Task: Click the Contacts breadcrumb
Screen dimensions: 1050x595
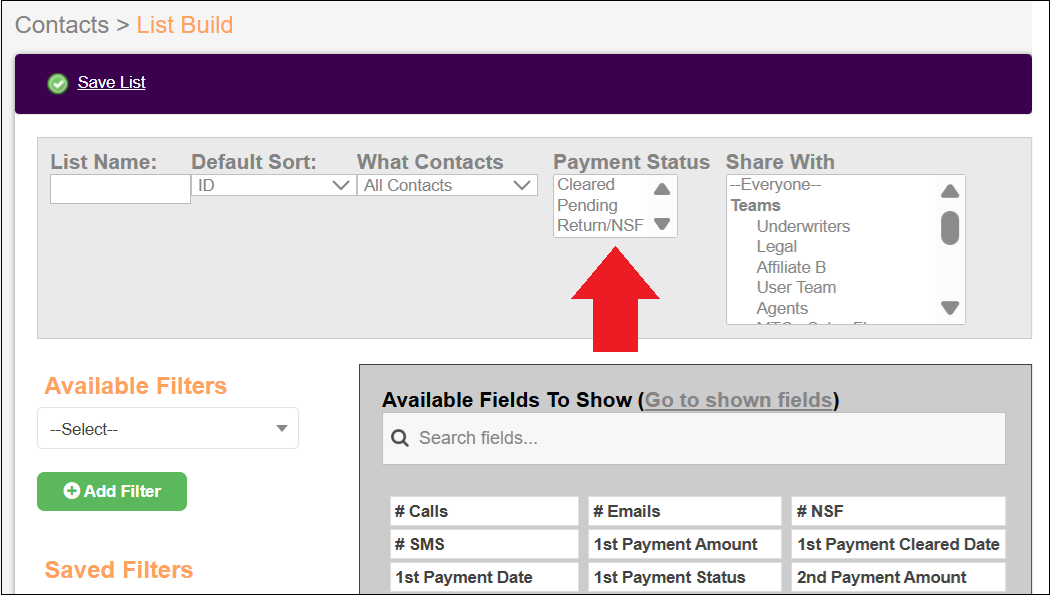Action: (62, 25)
